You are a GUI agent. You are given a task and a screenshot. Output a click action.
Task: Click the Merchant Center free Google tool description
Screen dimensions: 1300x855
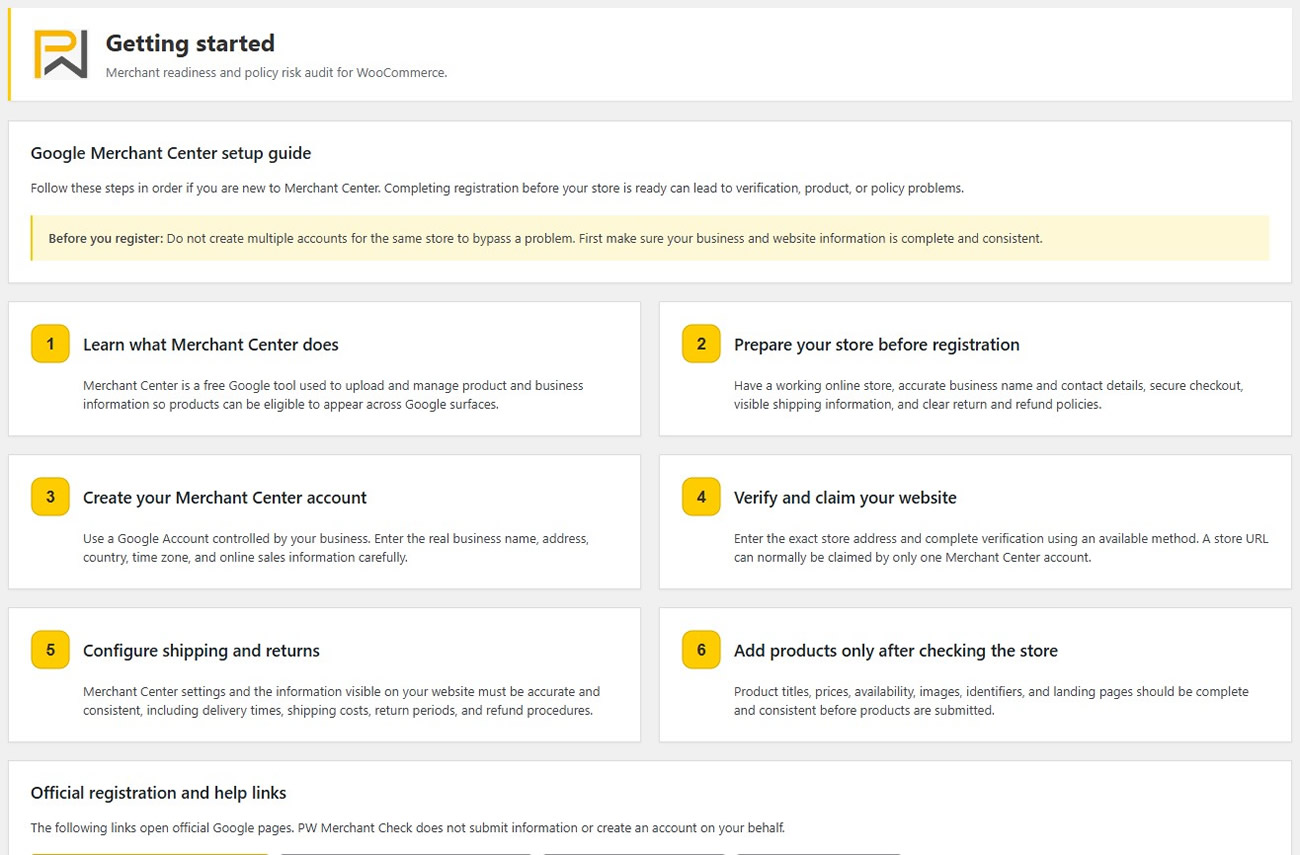(333, 395)
